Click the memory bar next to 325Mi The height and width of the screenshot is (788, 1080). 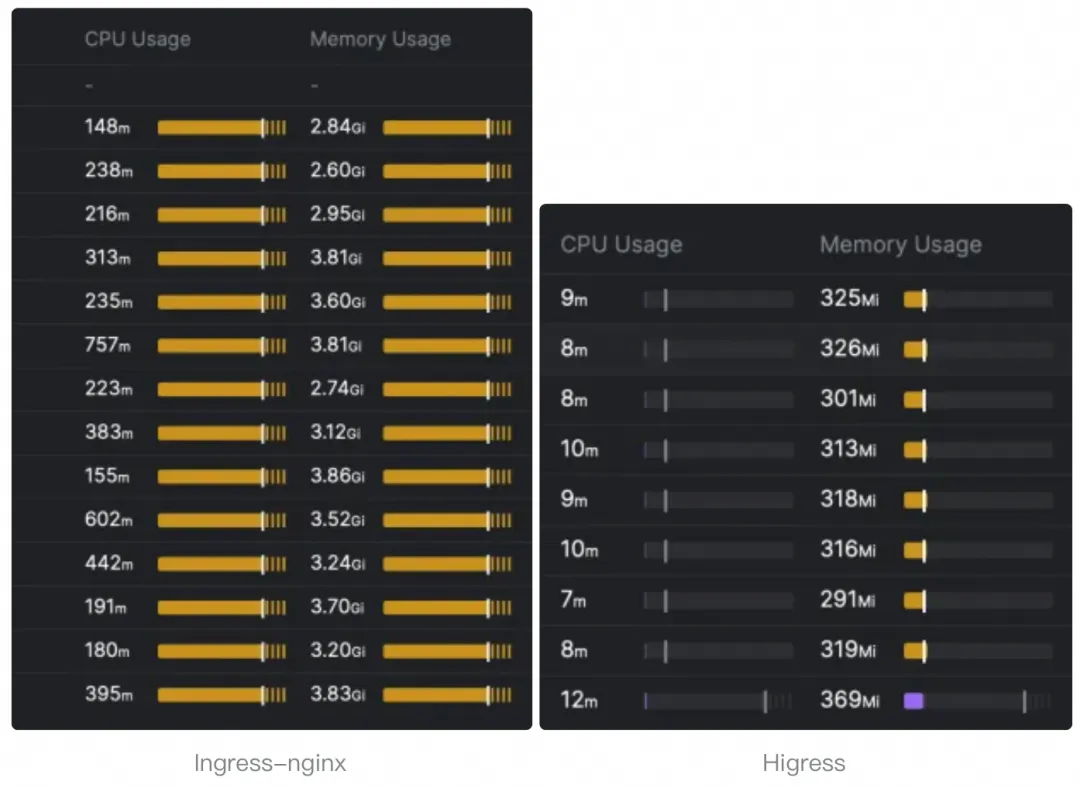tap(915, 299)
